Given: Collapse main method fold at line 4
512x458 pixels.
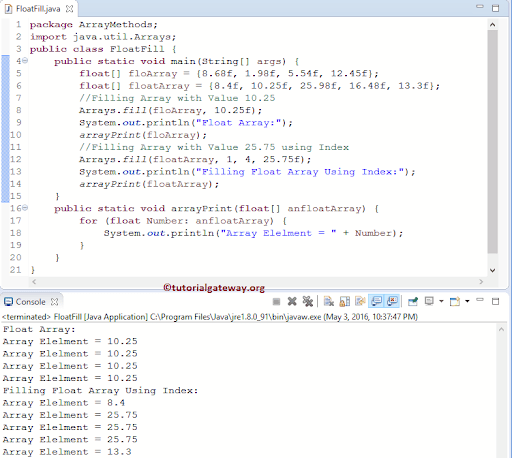Looking at the screenshot, I should pos(25,61).
